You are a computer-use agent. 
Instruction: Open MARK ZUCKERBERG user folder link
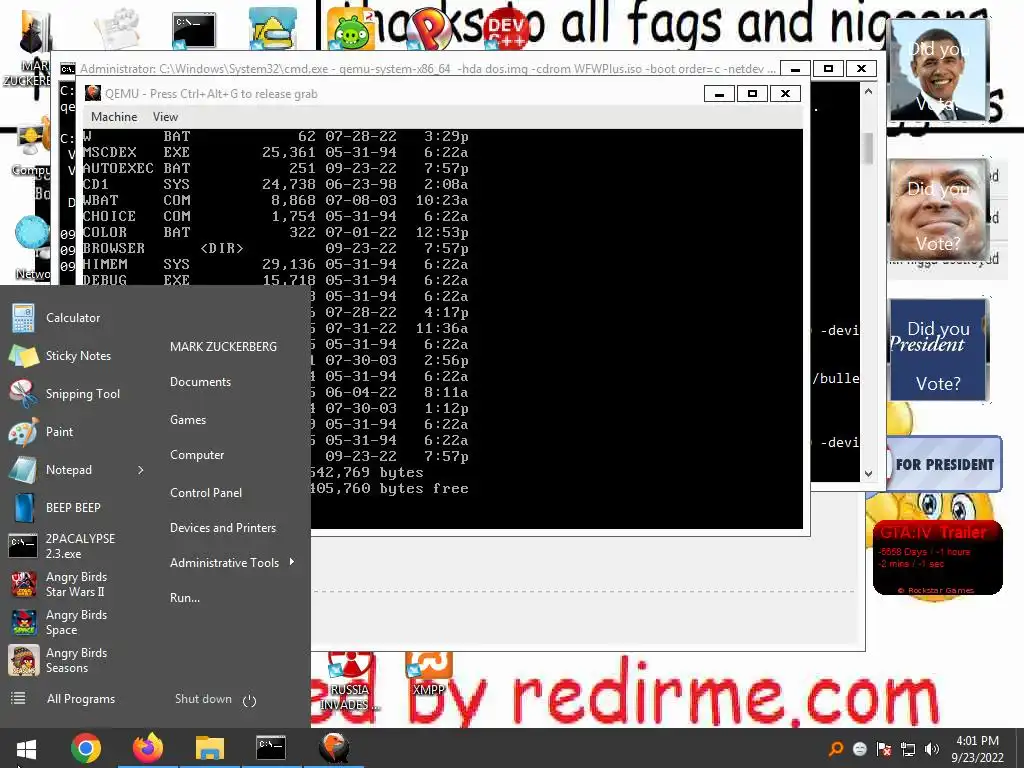[223, 347]
